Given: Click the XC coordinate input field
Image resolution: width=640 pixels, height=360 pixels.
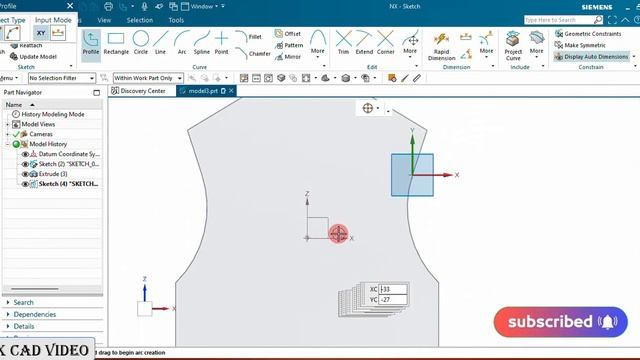Looking at the screenshot, I should point(393,289).
